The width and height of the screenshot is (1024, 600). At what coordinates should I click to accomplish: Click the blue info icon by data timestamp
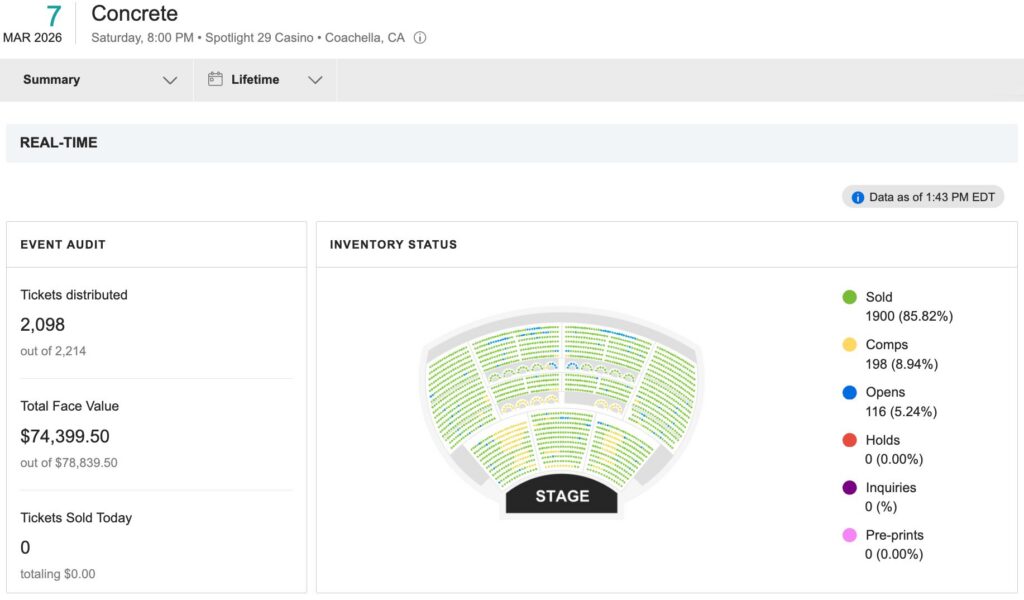point(857,197)
